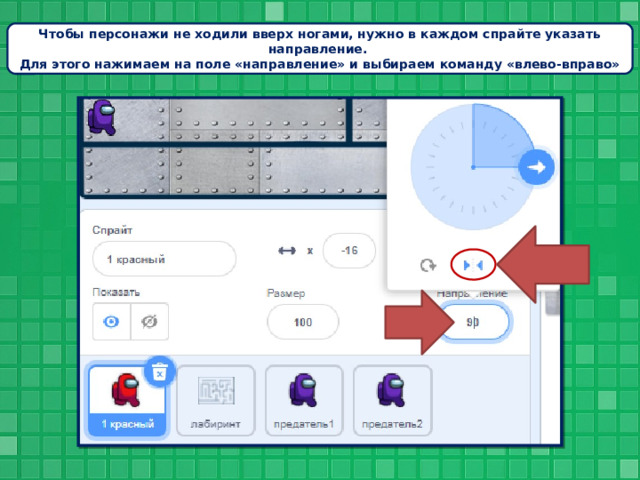
Task: Click the size field showing 100
Action: pyautogui.click(x=303, y=322)
